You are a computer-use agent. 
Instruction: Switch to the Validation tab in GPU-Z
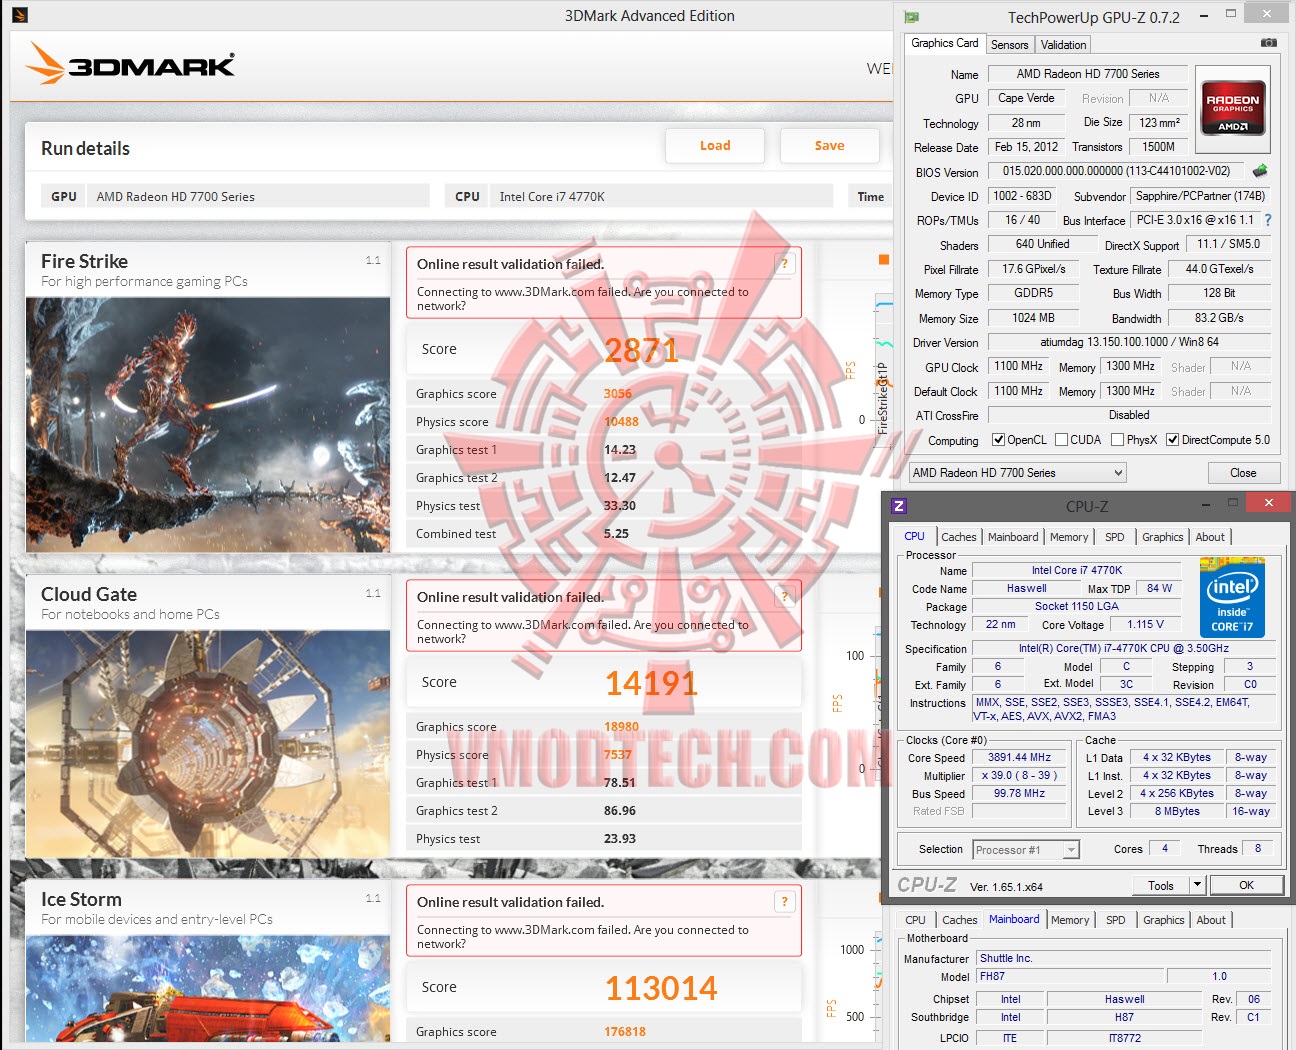point(1063,45)
